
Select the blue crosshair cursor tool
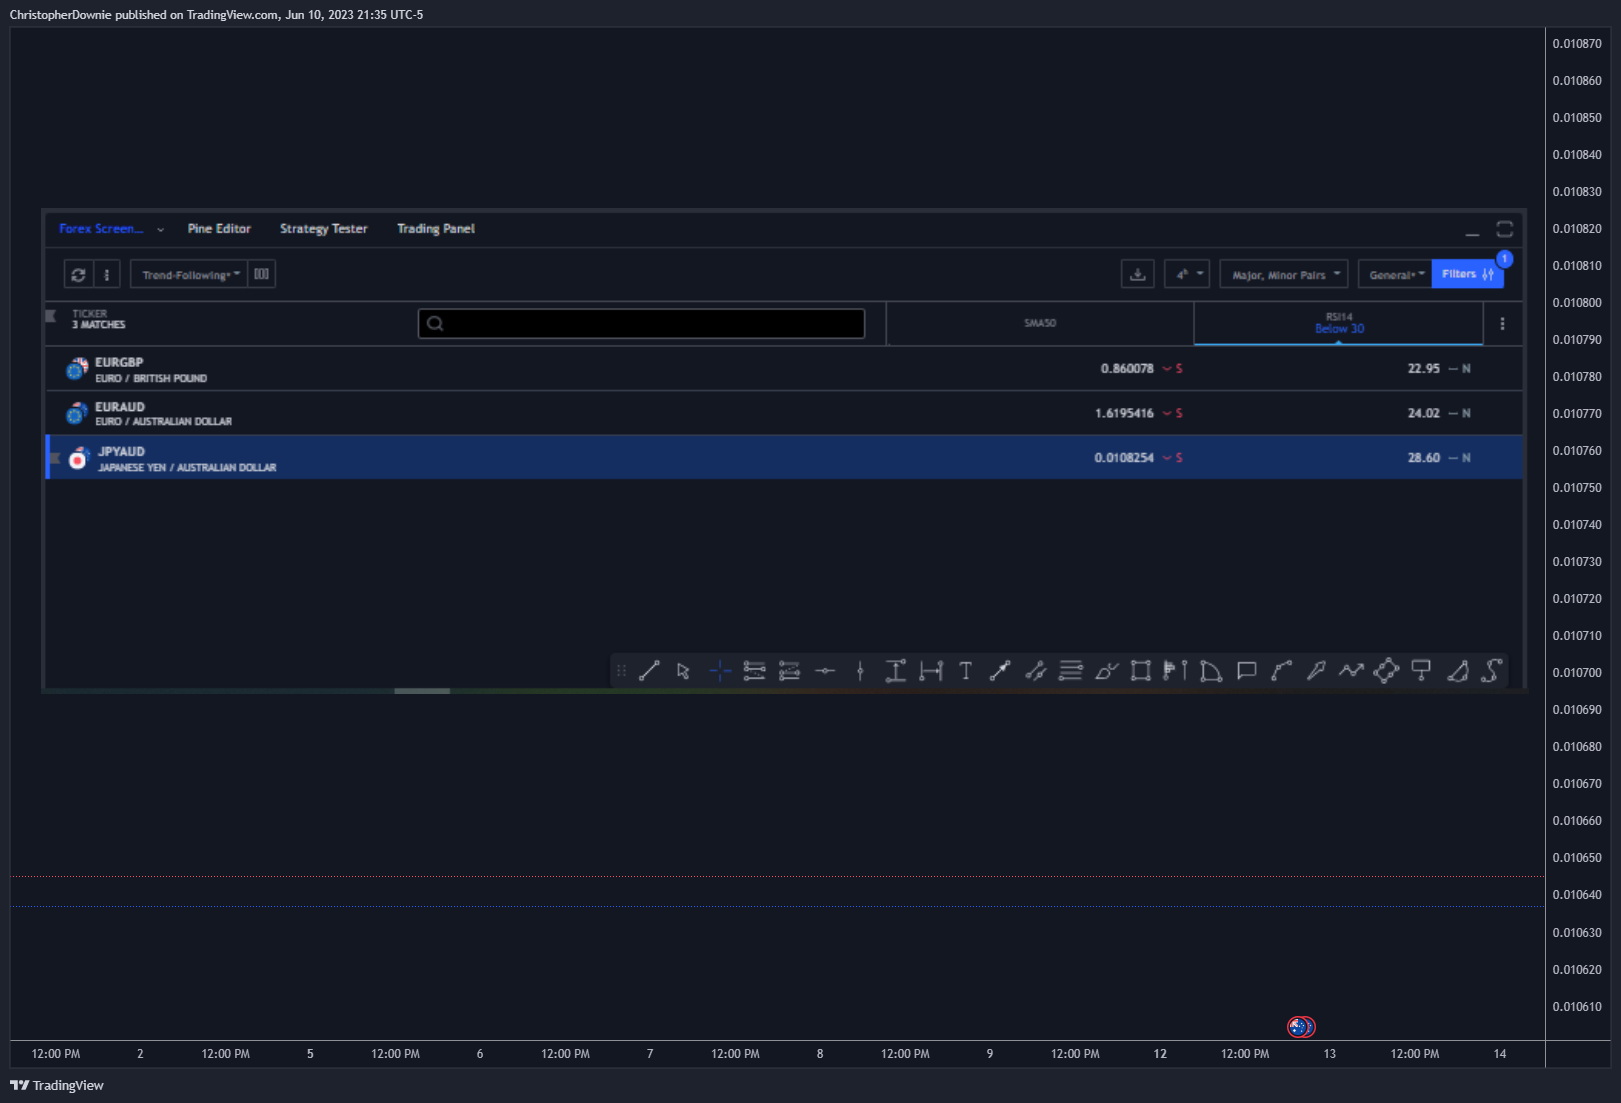tap(720, 671)
